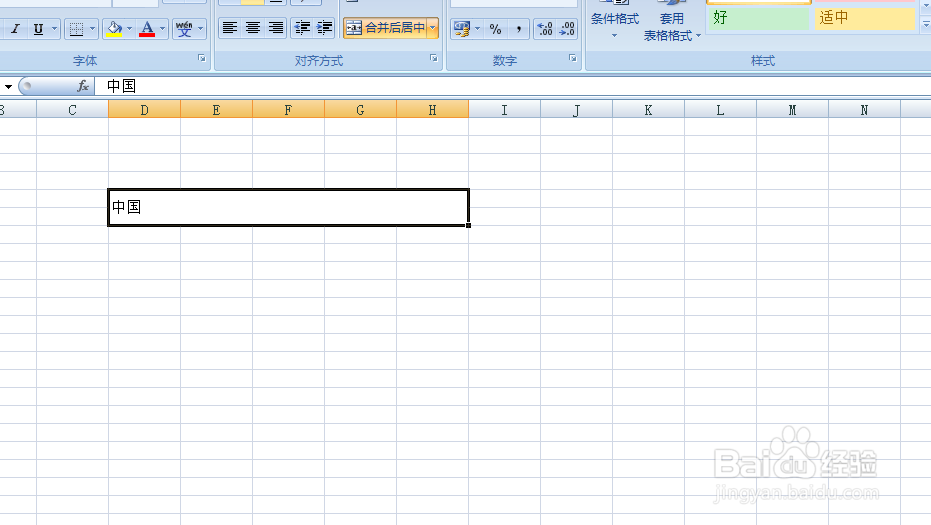Increase decimal places
This screenshot has width=931, height=525.
tap(544, 29)
